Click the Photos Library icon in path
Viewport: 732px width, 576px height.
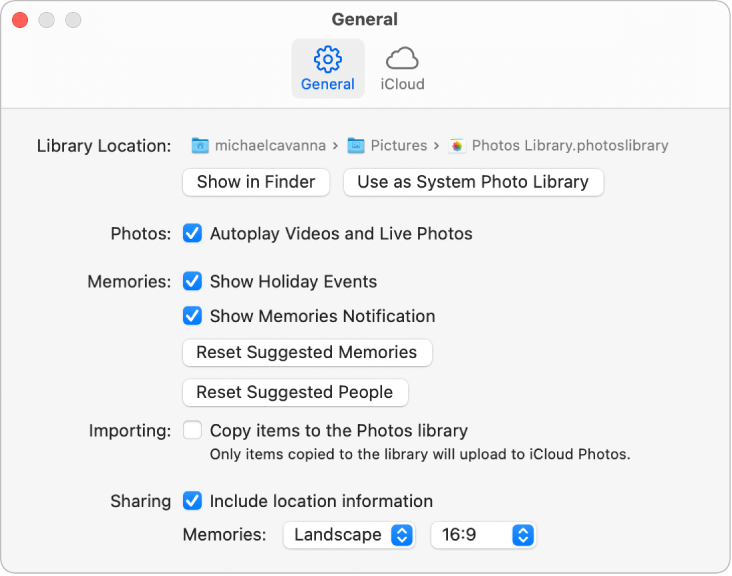[457, 146]
